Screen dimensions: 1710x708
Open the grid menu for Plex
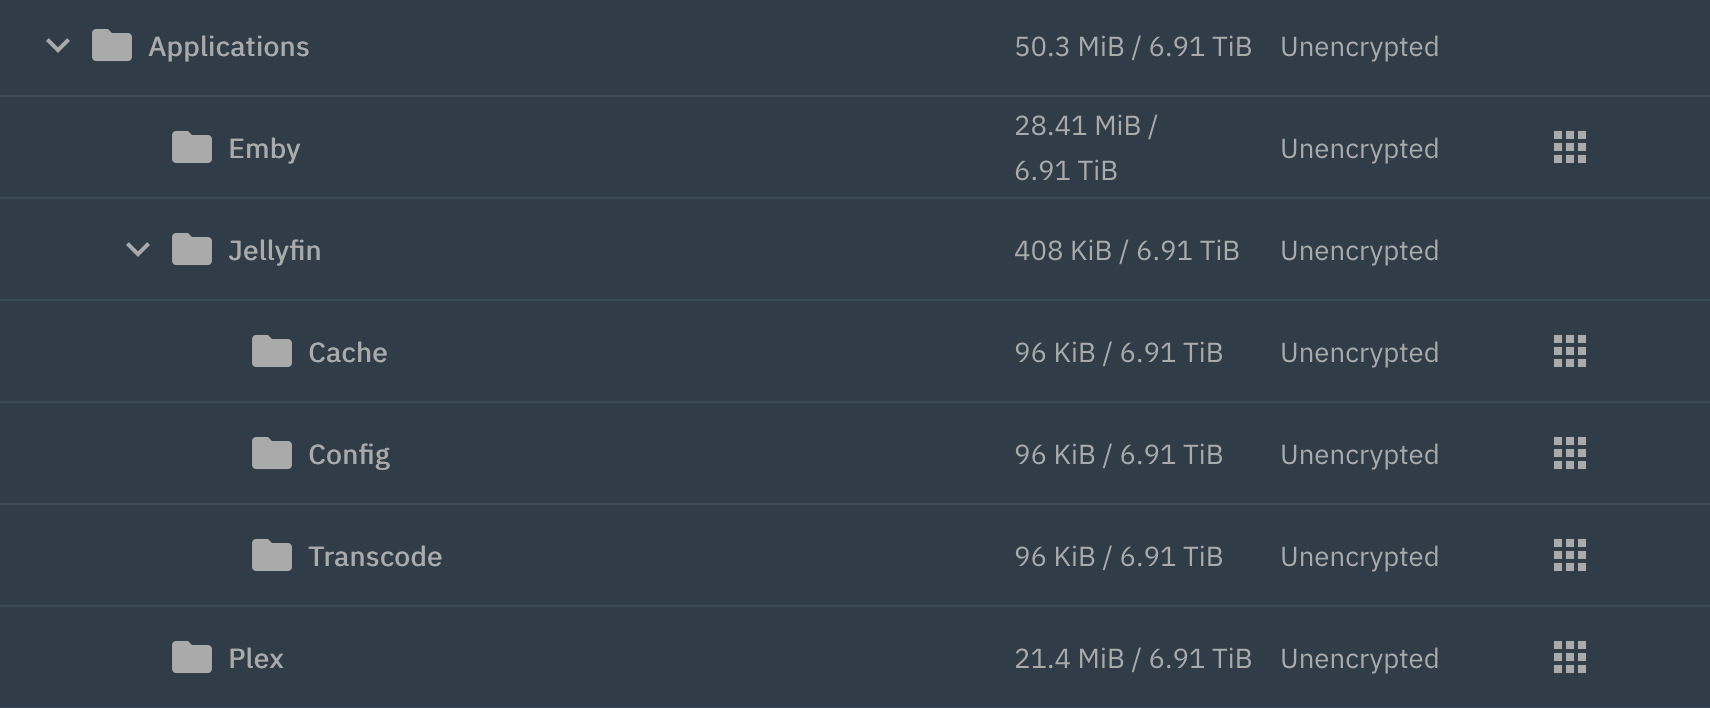point(1569,658)
